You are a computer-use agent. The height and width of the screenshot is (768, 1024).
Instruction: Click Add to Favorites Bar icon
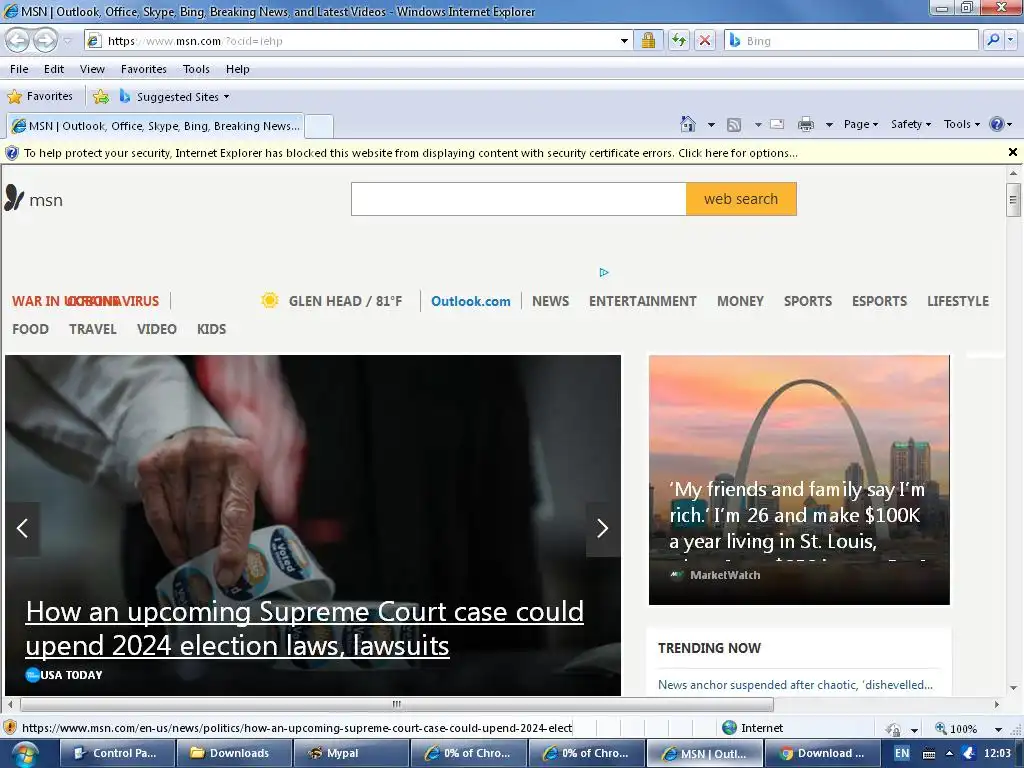pyautogui.click(x=101, y=97)
